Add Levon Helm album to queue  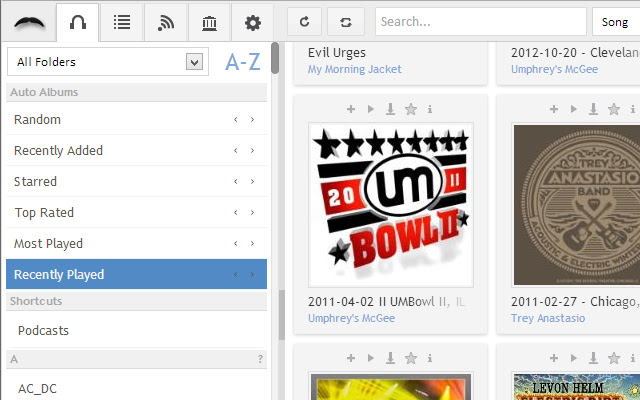coord(554,358)
